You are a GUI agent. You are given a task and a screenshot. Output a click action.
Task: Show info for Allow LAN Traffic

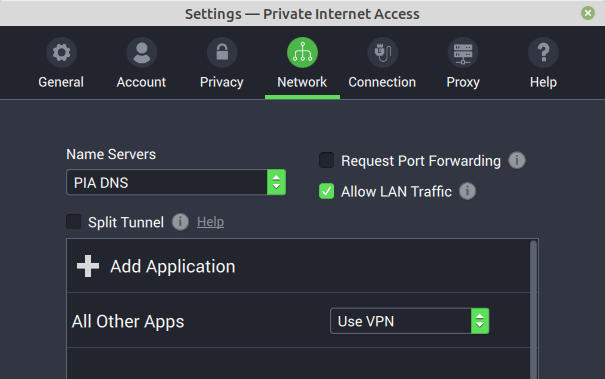pos(467,191)
